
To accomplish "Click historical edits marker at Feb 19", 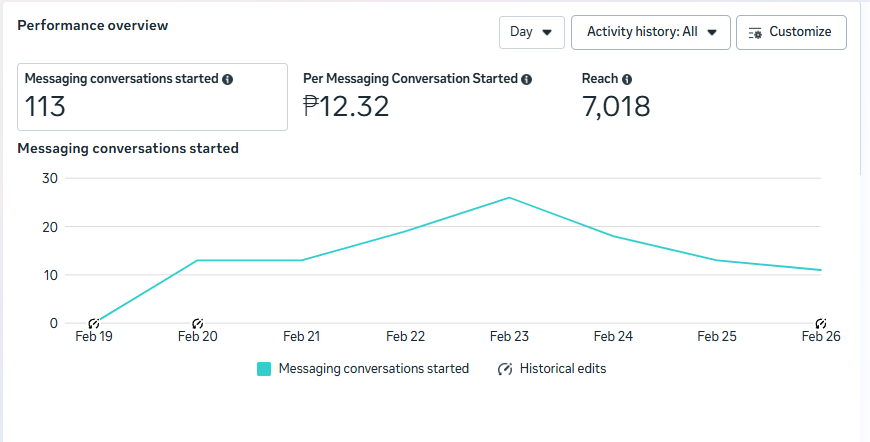I will tap(94, 323).
